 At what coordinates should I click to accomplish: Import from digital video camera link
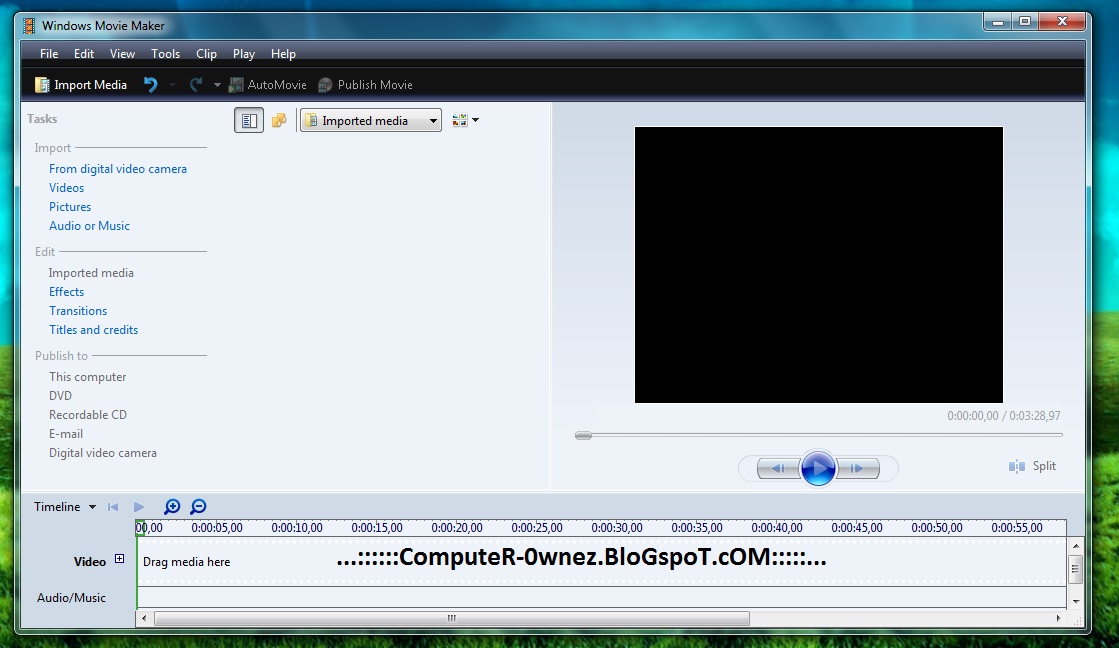coord(118,169)
